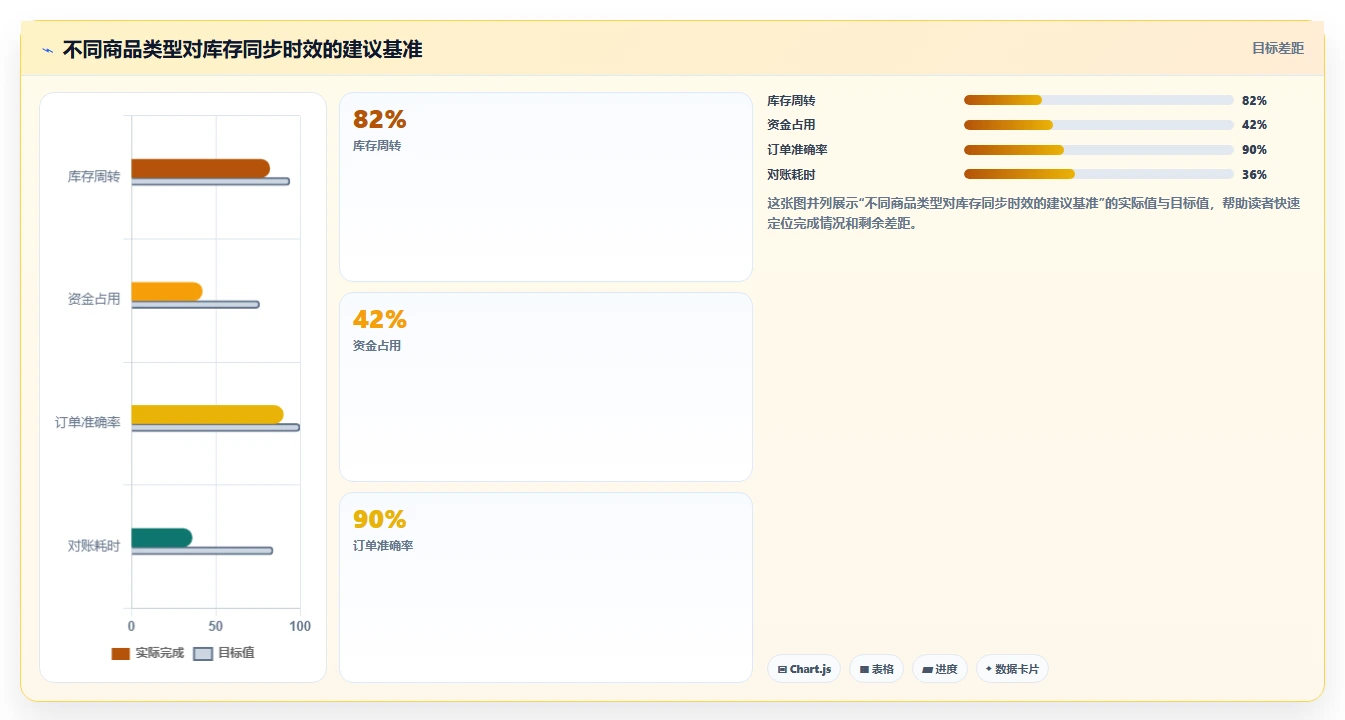1345x720 pixels.
Task: Click the gray target bar for 资金占用
Action: [195, 304]
